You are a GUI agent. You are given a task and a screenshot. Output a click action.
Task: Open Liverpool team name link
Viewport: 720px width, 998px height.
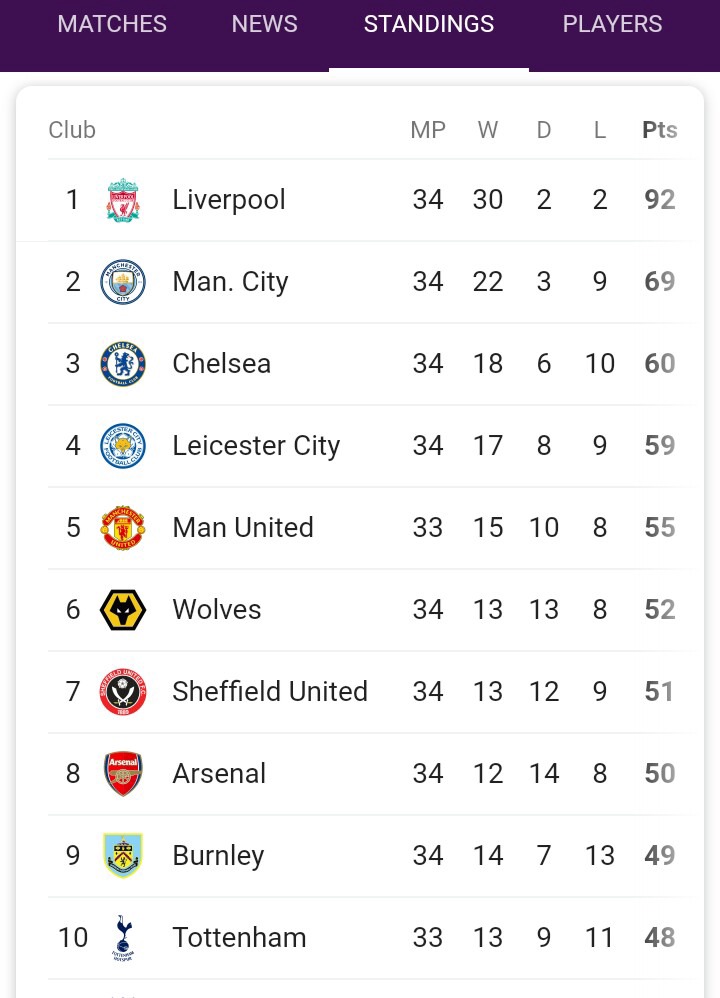(x=229, y=200)
